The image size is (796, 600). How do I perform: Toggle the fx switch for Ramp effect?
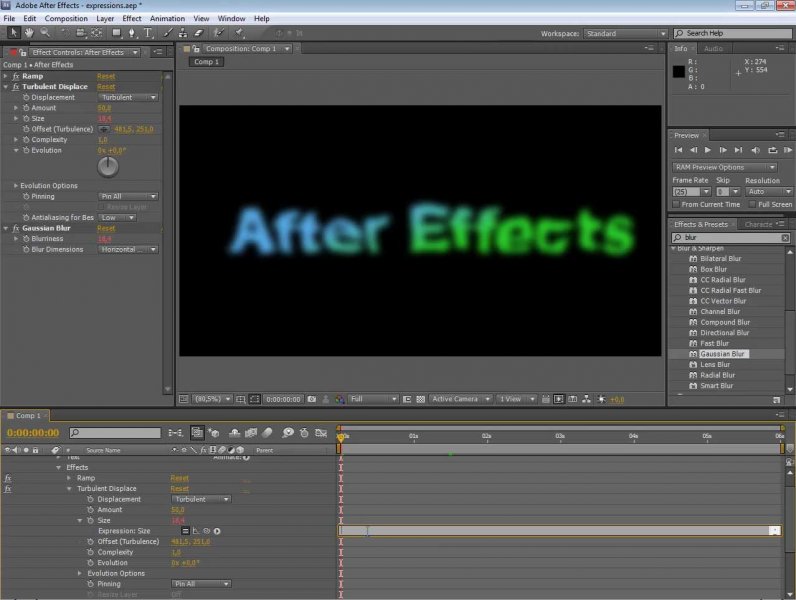pos(8,478)
